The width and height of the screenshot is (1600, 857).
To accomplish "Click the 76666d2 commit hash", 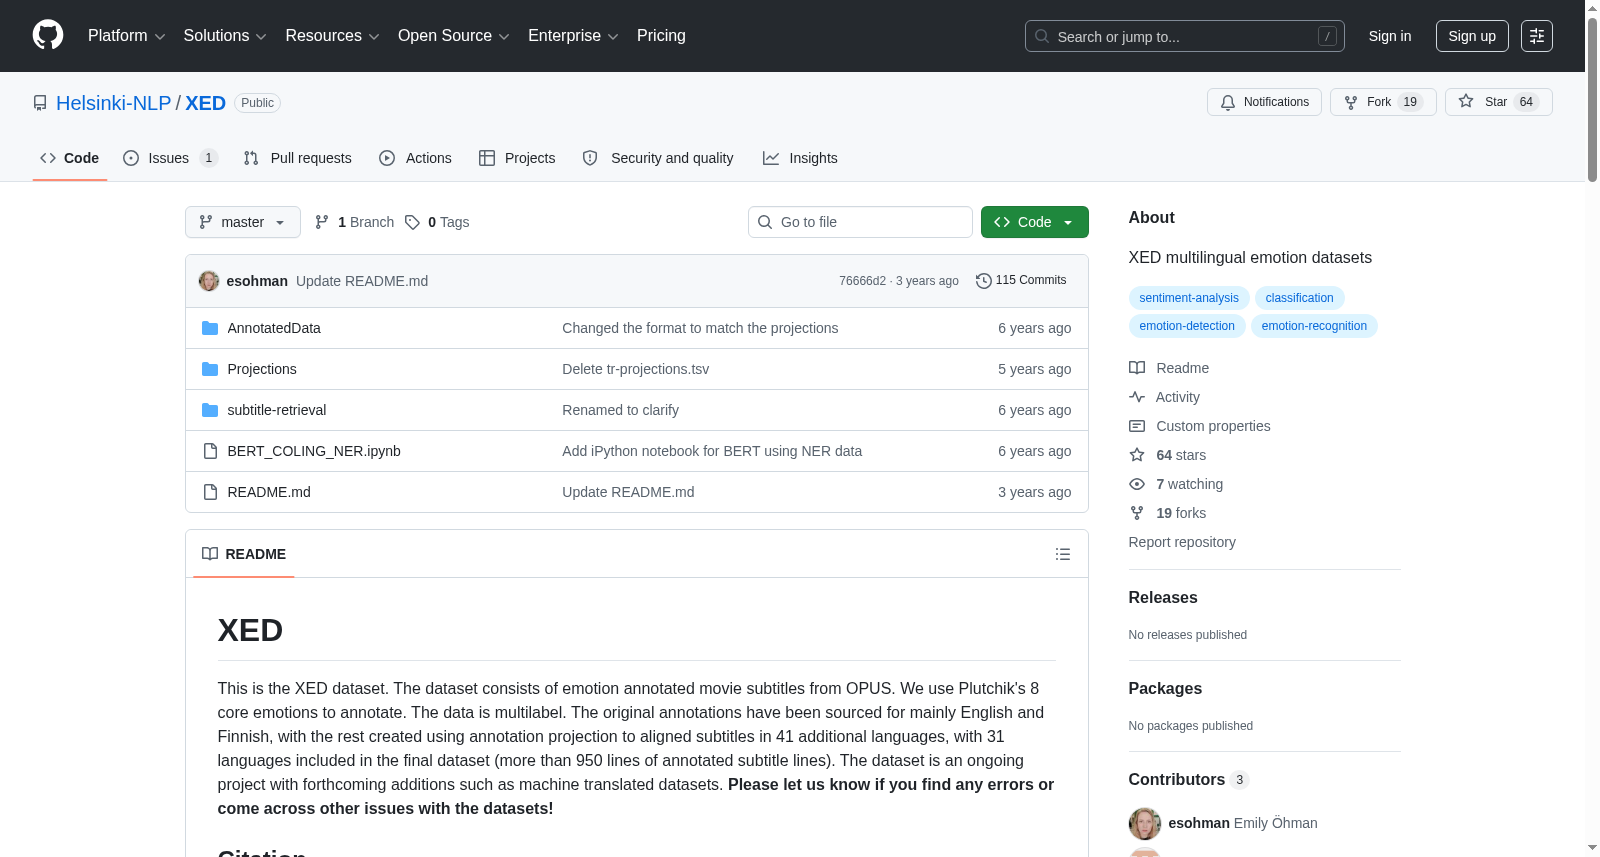I will pos(862,281).
